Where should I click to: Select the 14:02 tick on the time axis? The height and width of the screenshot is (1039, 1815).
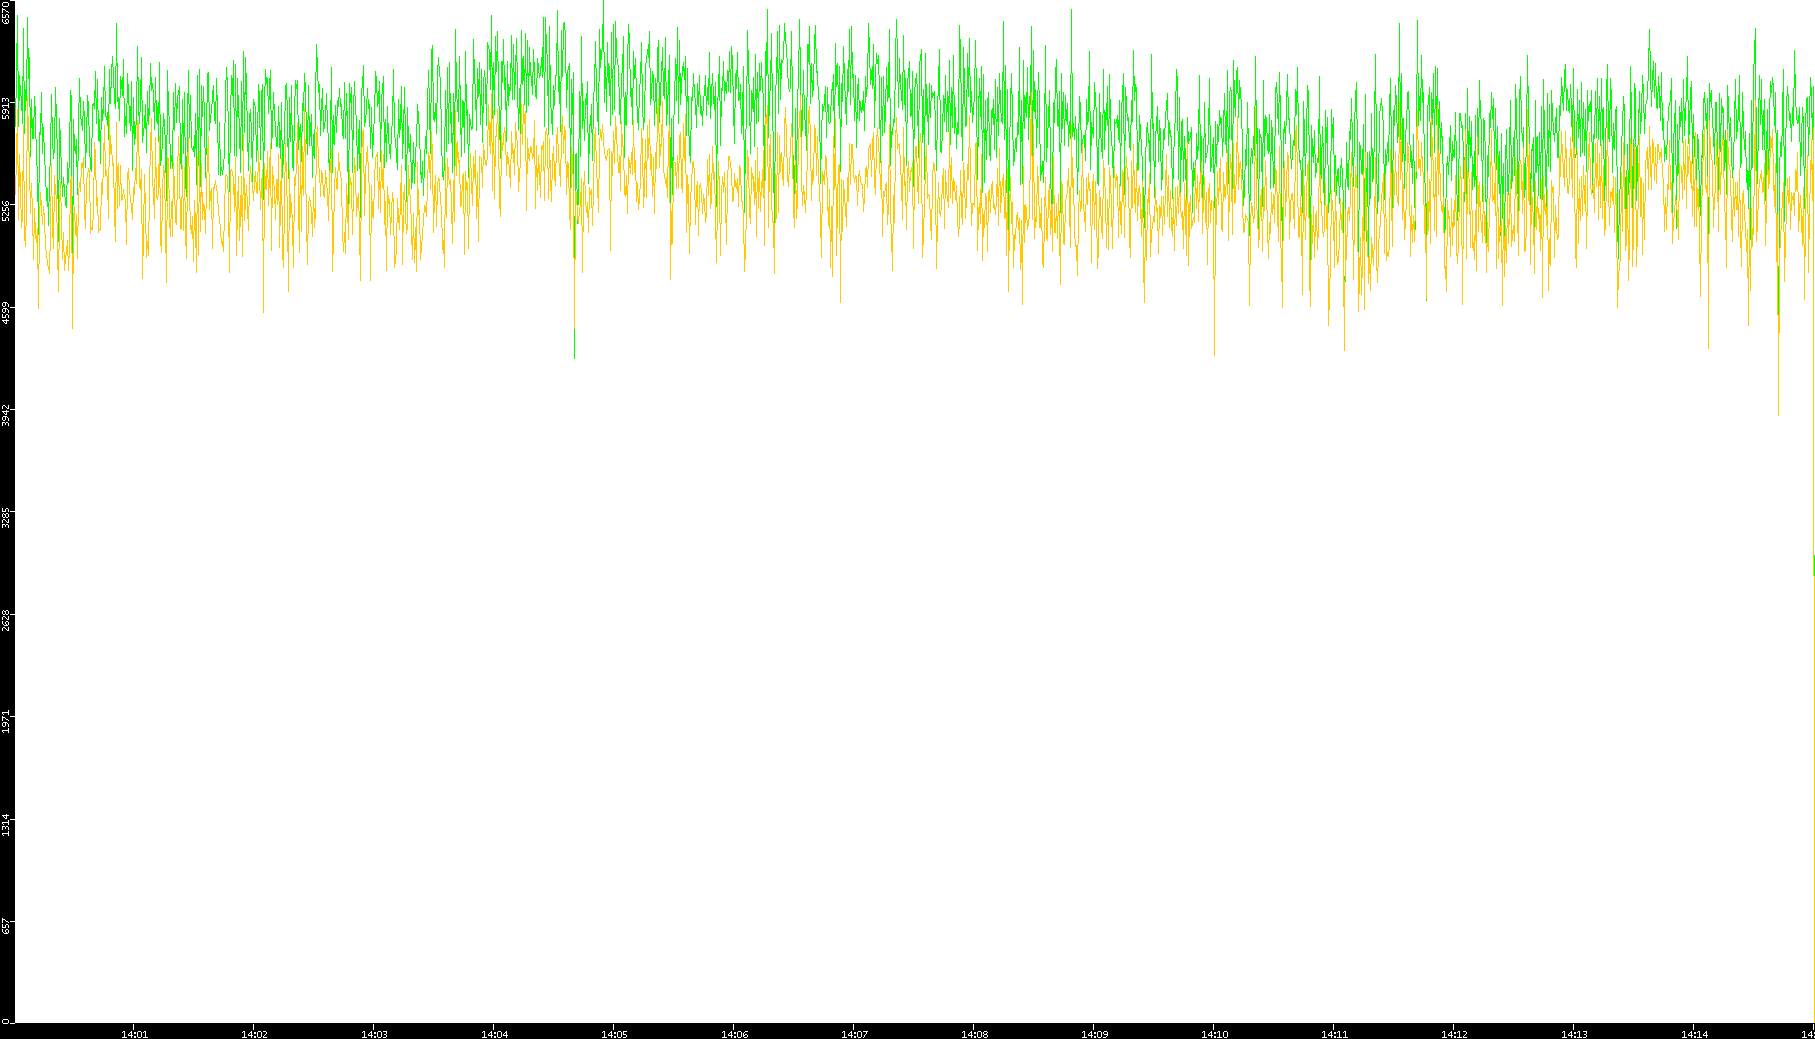pos(254,1034)
